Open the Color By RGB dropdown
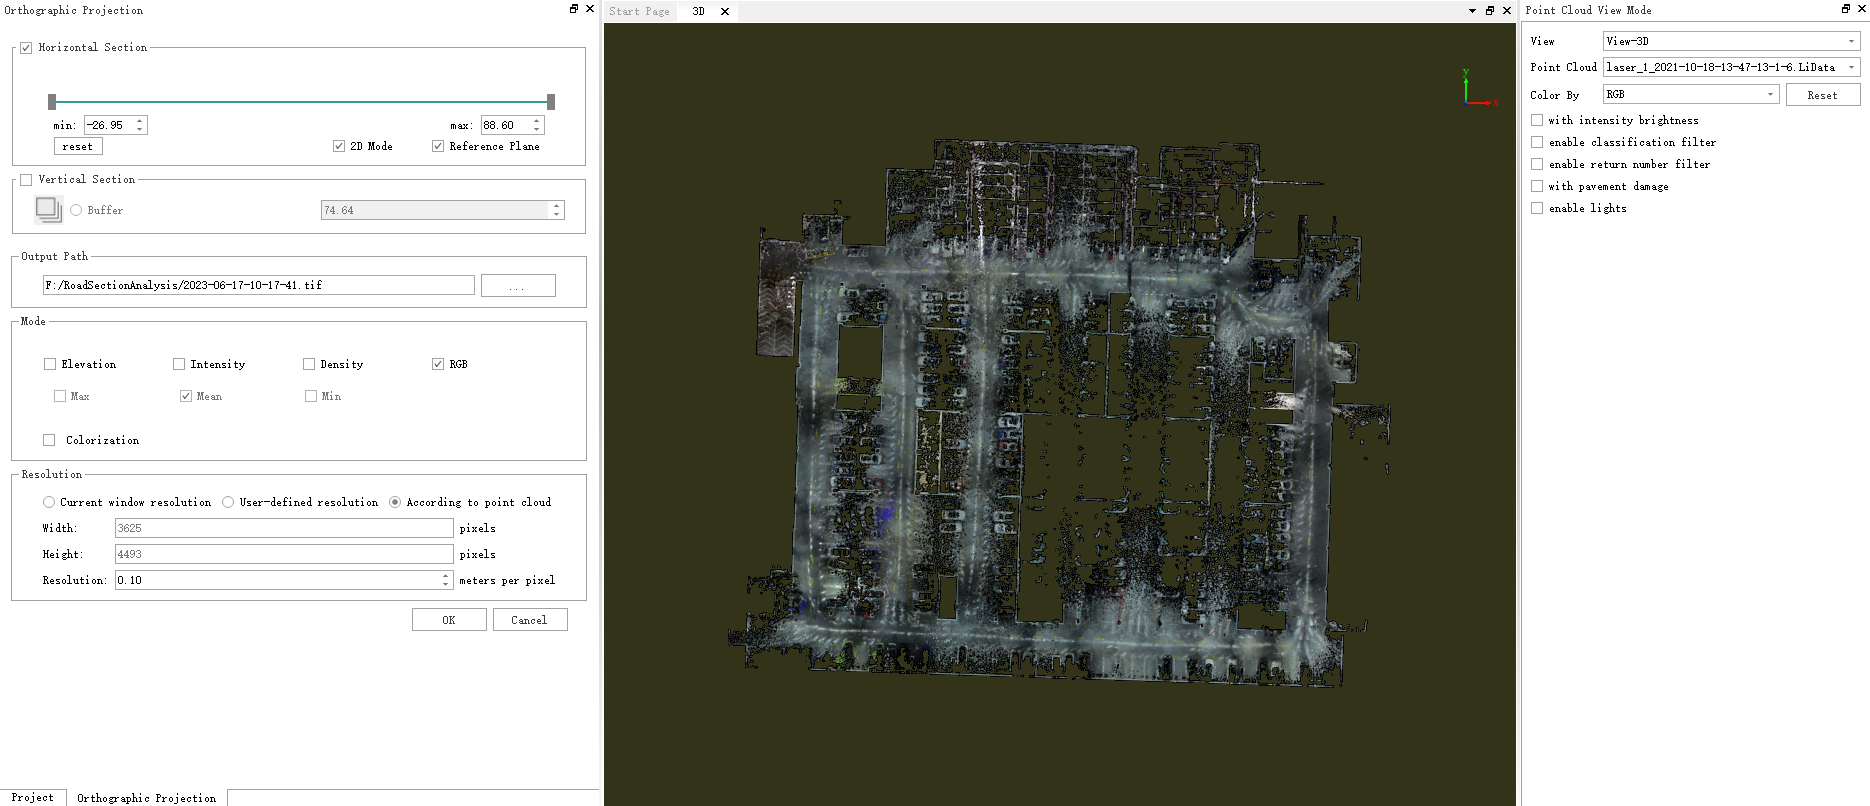 point(1691,94)
